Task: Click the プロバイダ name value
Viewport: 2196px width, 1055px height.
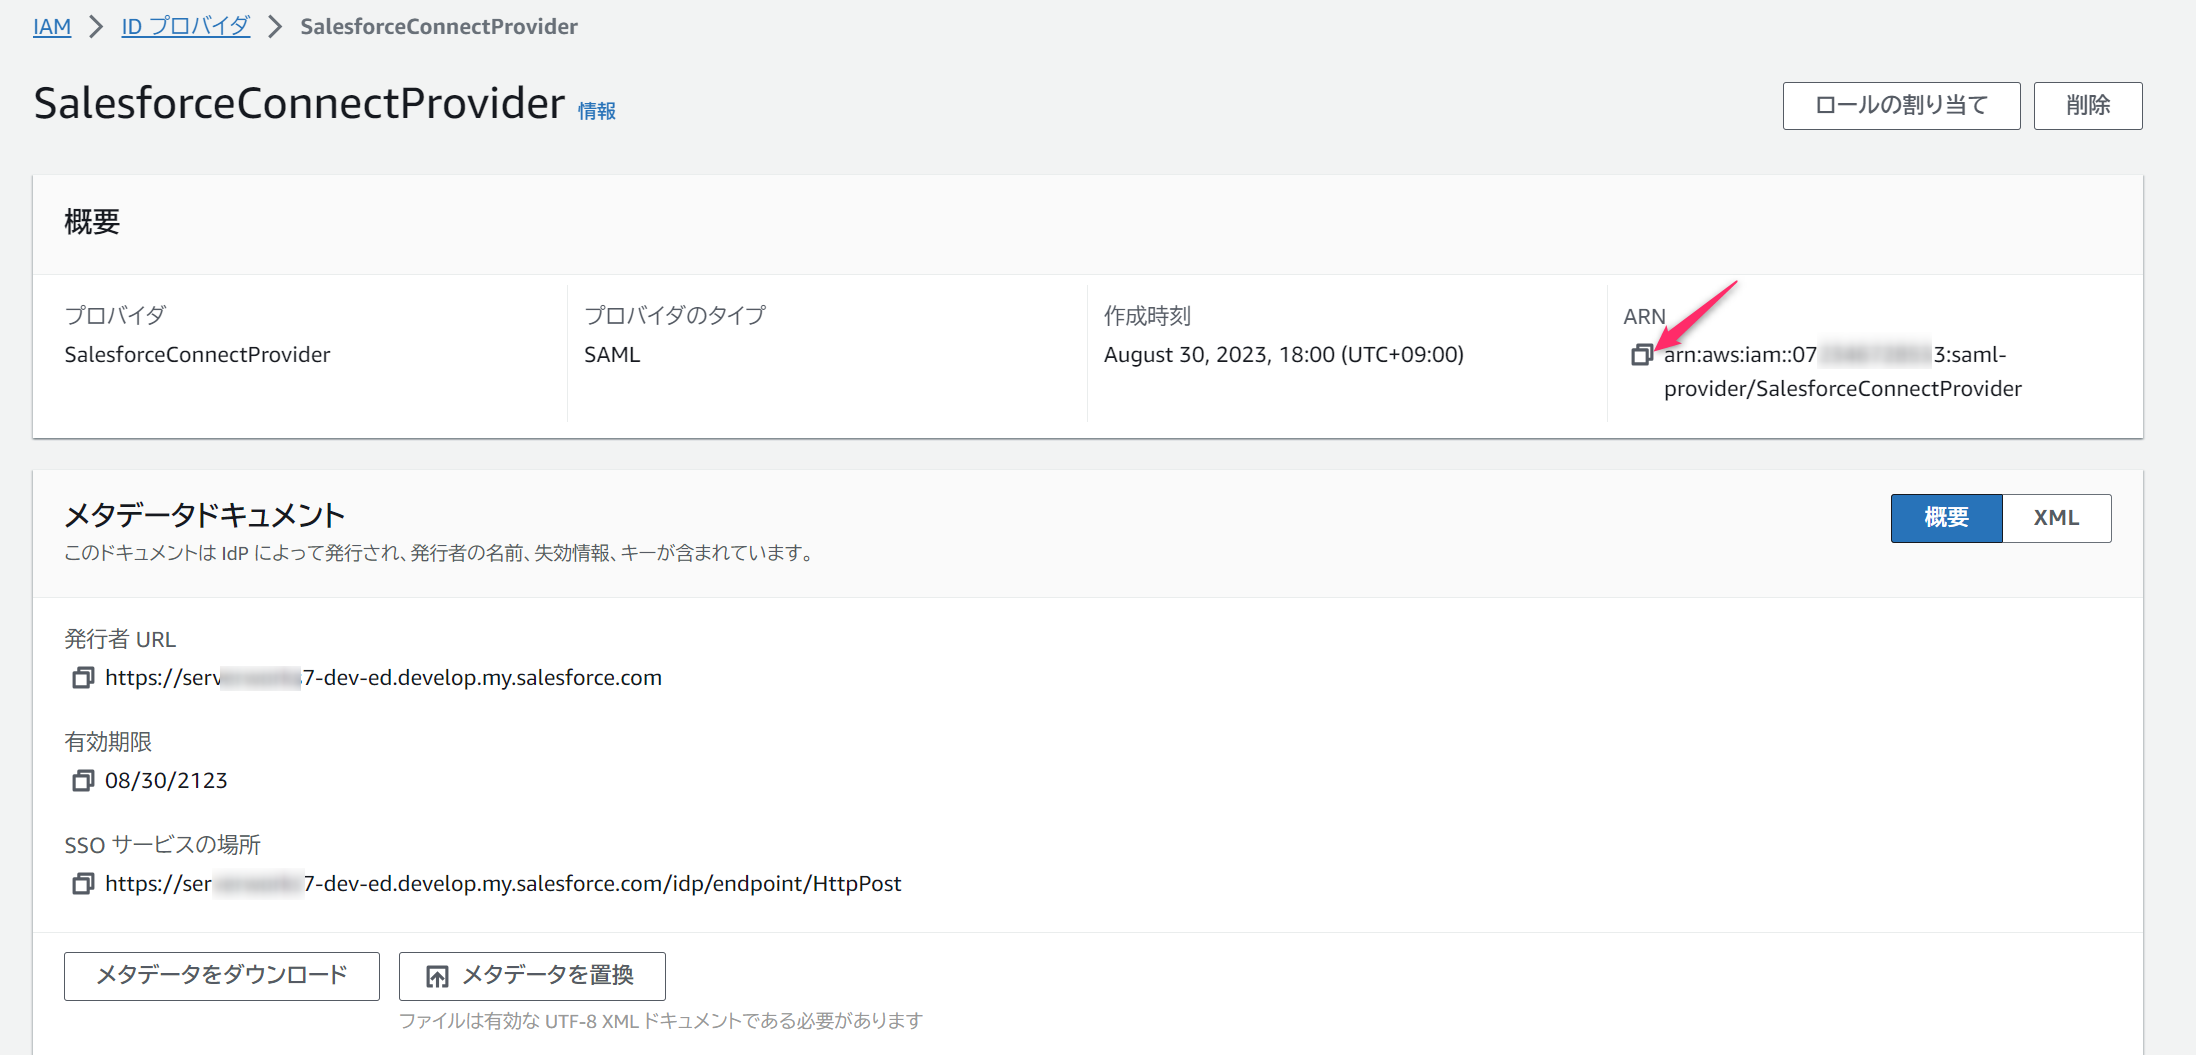Action: point(197,355)
